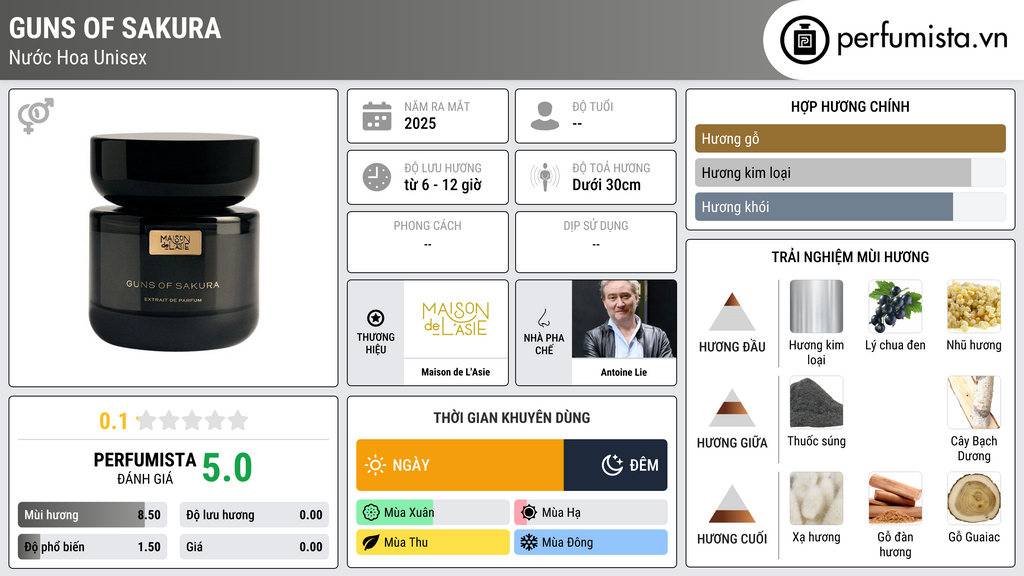Click the Nhũ hương note image

coord(974,307)
